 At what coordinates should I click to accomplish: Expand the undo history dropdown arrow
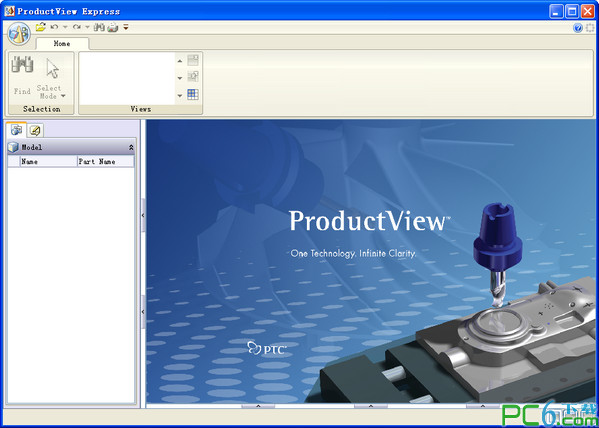click(65, 28)
